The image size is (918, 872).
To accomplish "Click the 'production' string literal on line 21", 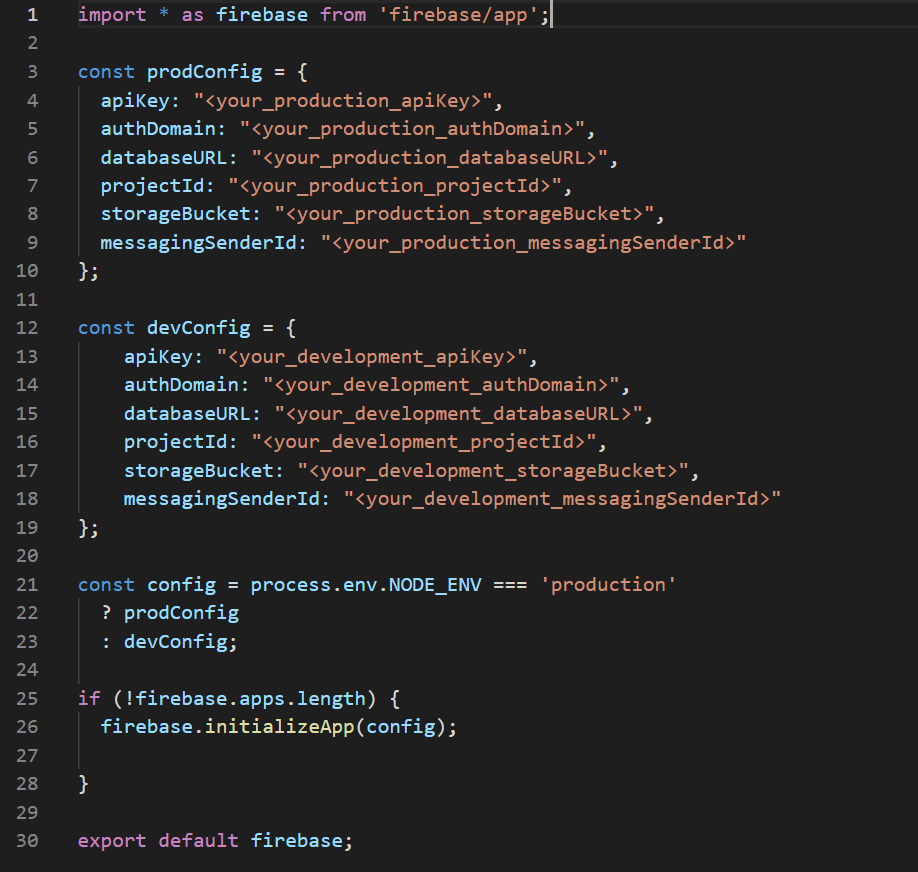I will [x=608, y=584].
